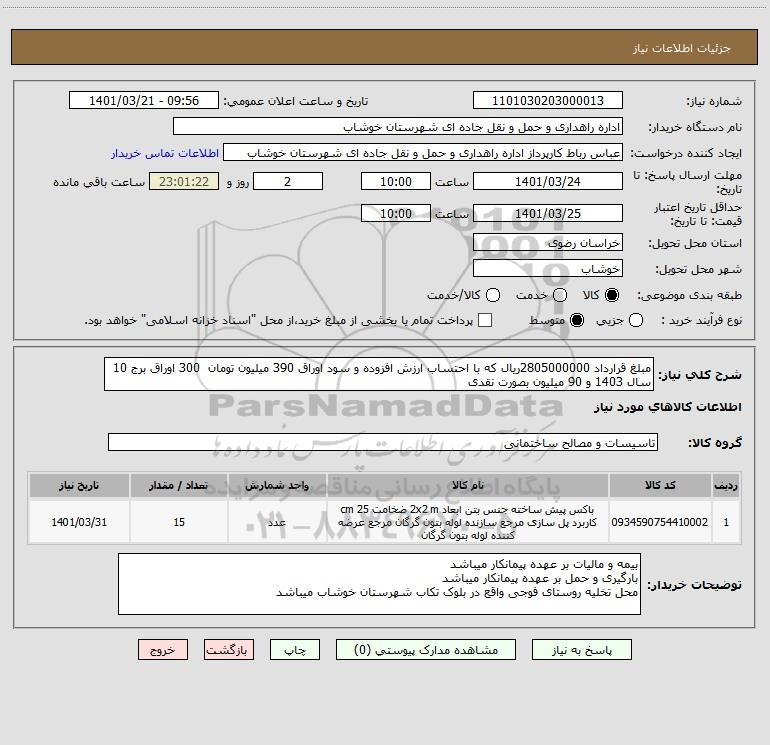770x745 pixels.
Task: Click the خروج exit button
Action: coord(163,650)
